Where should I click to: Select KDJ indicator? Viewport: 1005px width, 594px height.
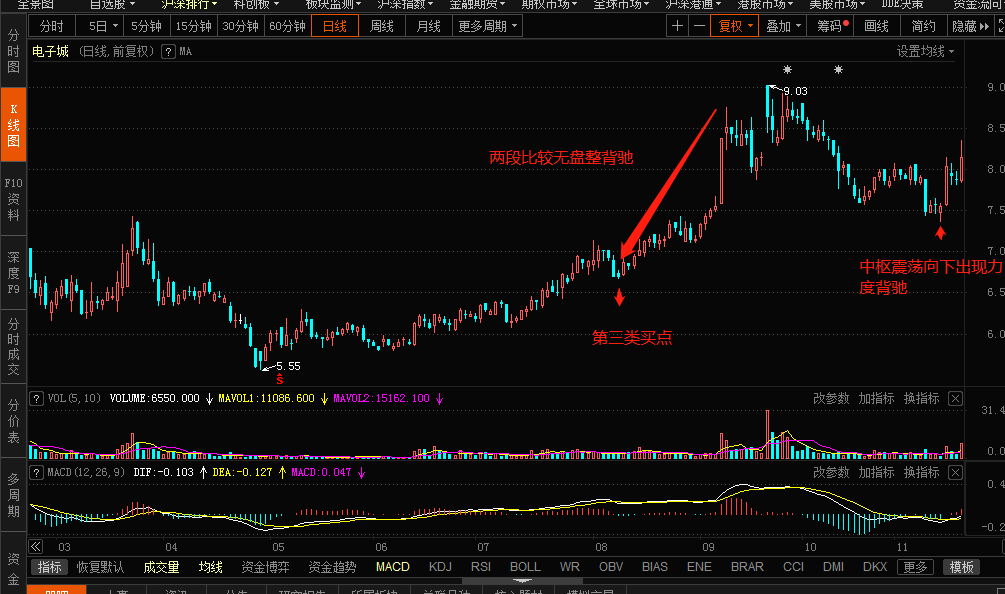click(440, 567)
